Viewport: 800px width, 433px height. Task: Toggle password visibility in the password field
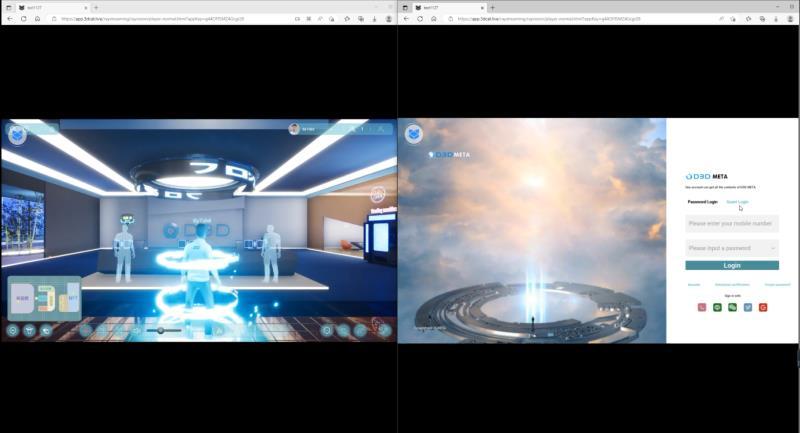click(772, 247)
